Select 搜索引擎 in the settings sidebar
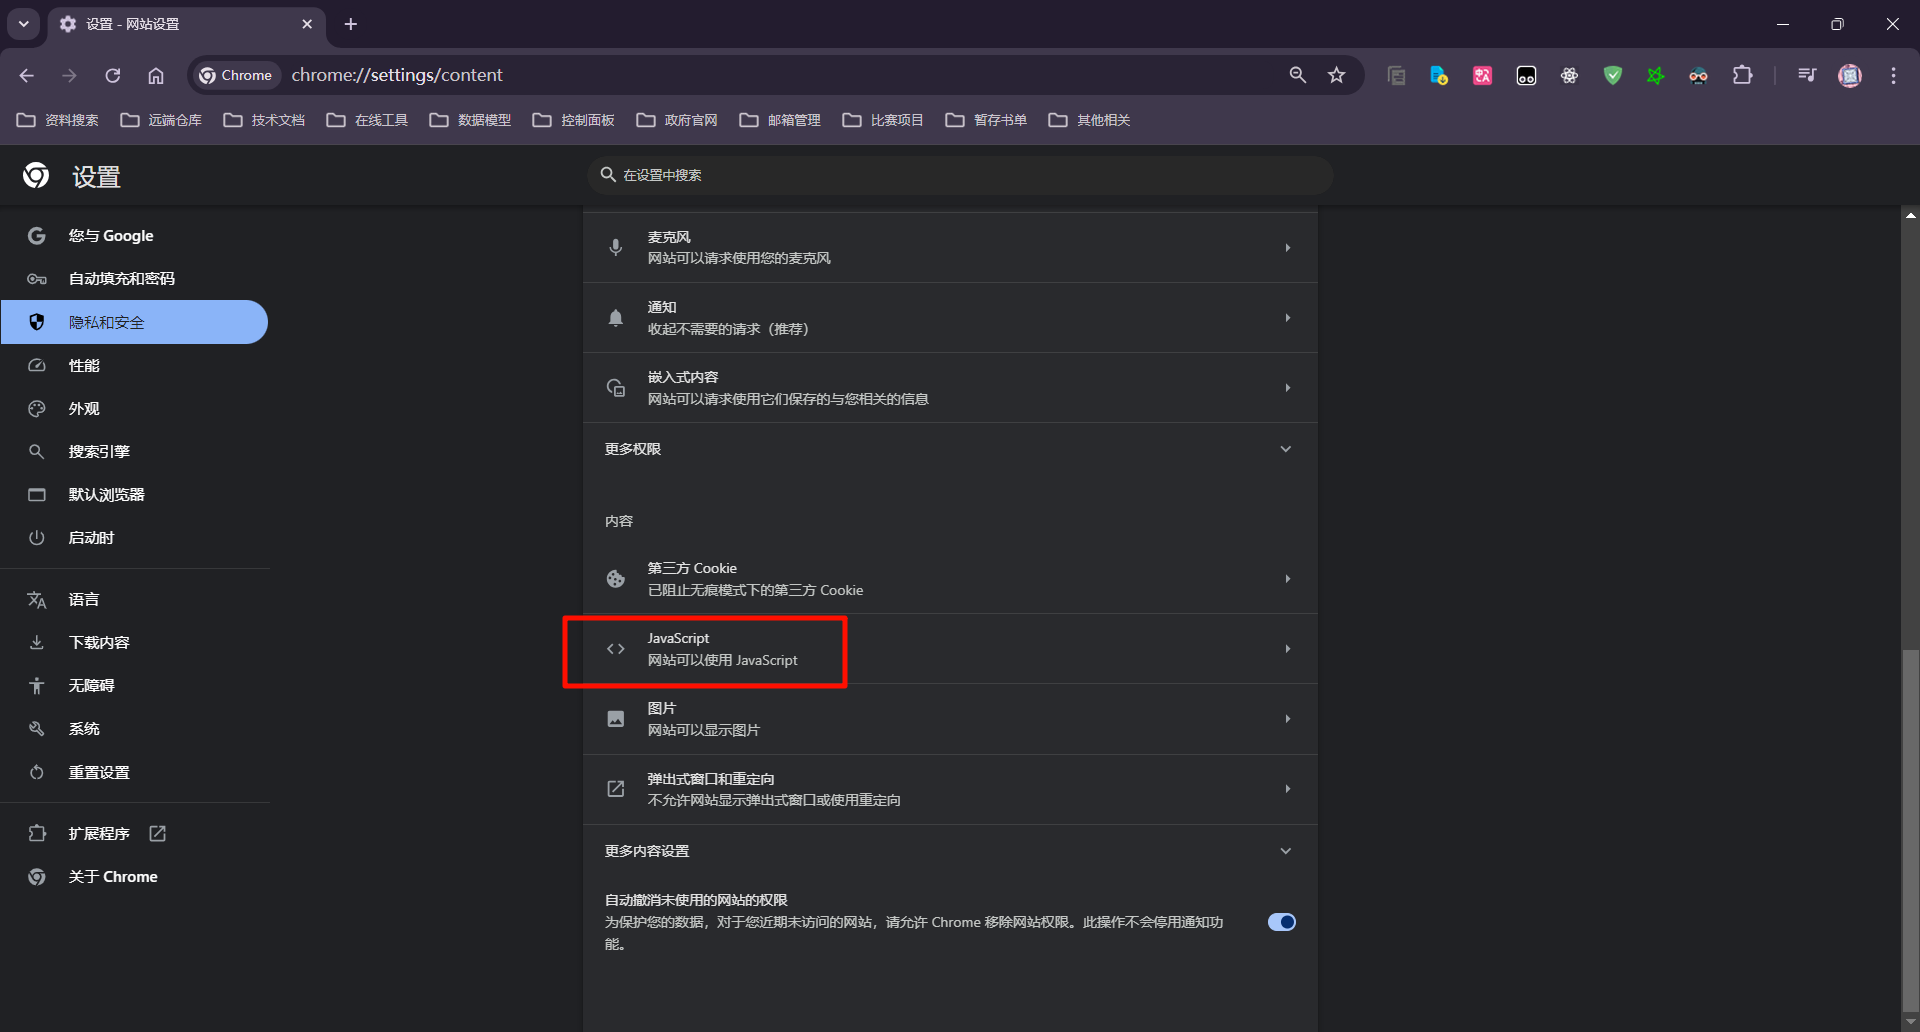1920x1032 pixels. (x=99, y=452)
